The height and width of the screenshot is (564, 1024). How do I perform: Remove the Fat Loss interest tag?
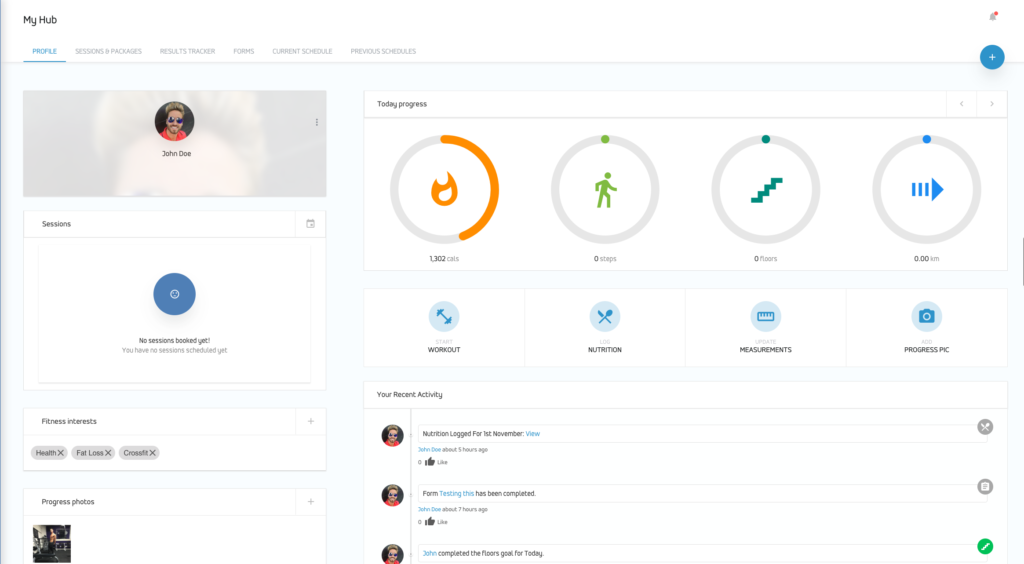click(108, 452)
